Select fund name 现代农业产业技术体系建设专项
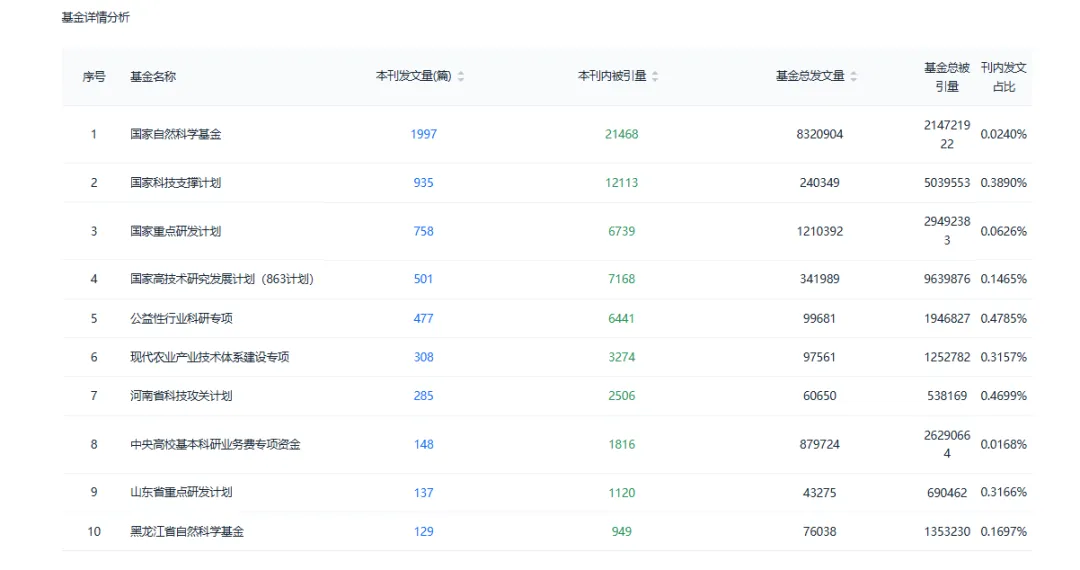The width and height of the screenshot is (1080, 570). pos(209,357)
